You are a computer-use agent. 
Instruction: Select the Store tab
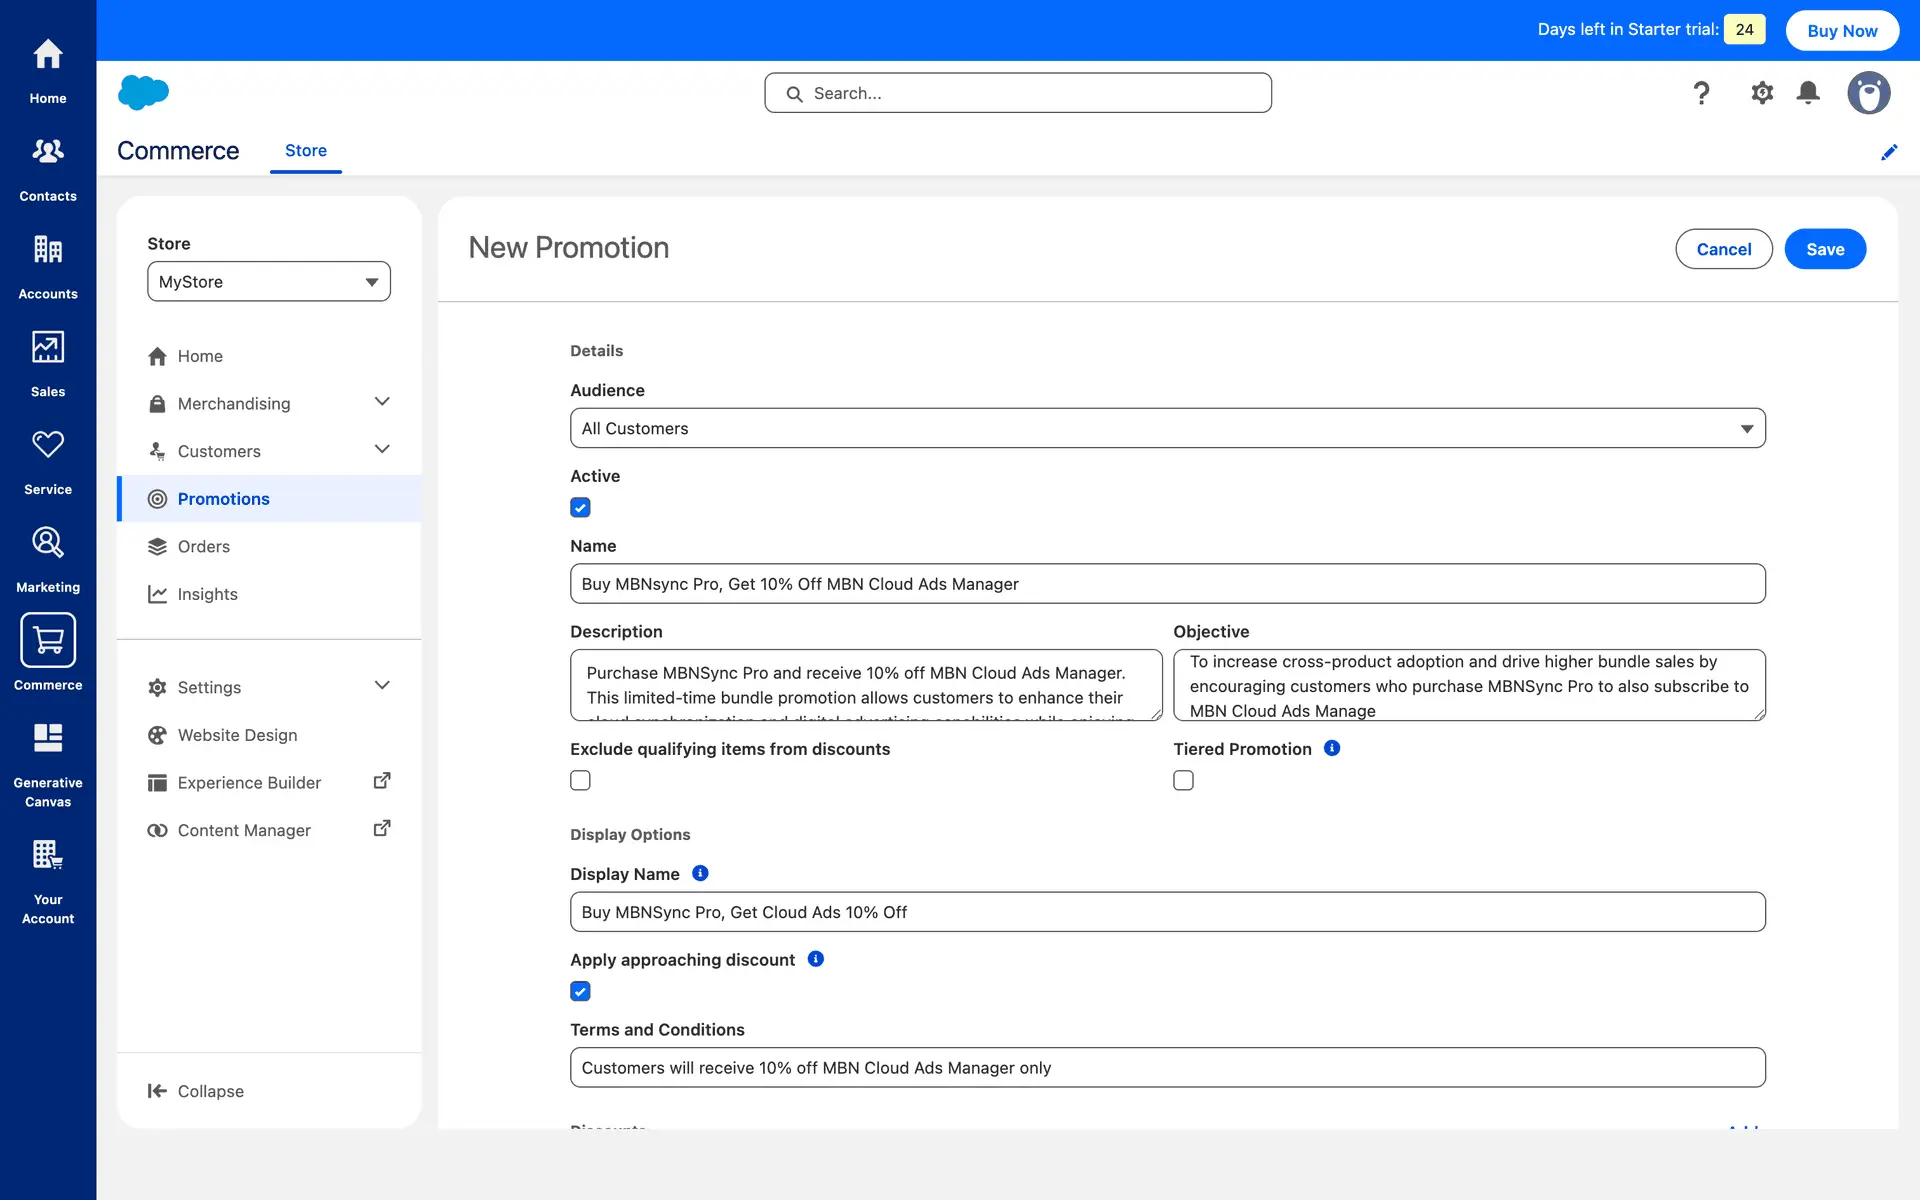pos(305,150)
